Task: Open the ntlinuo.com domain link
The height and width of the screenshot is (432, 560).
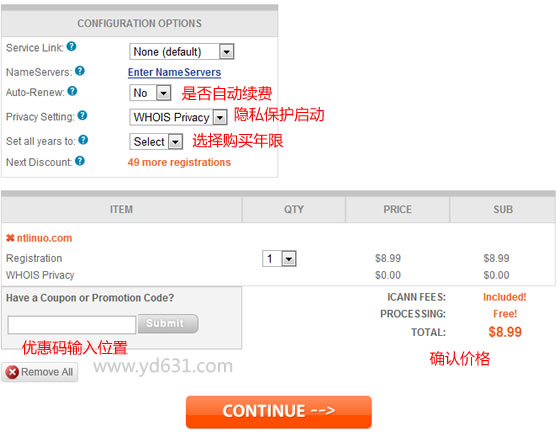Action: click(44, 238)
